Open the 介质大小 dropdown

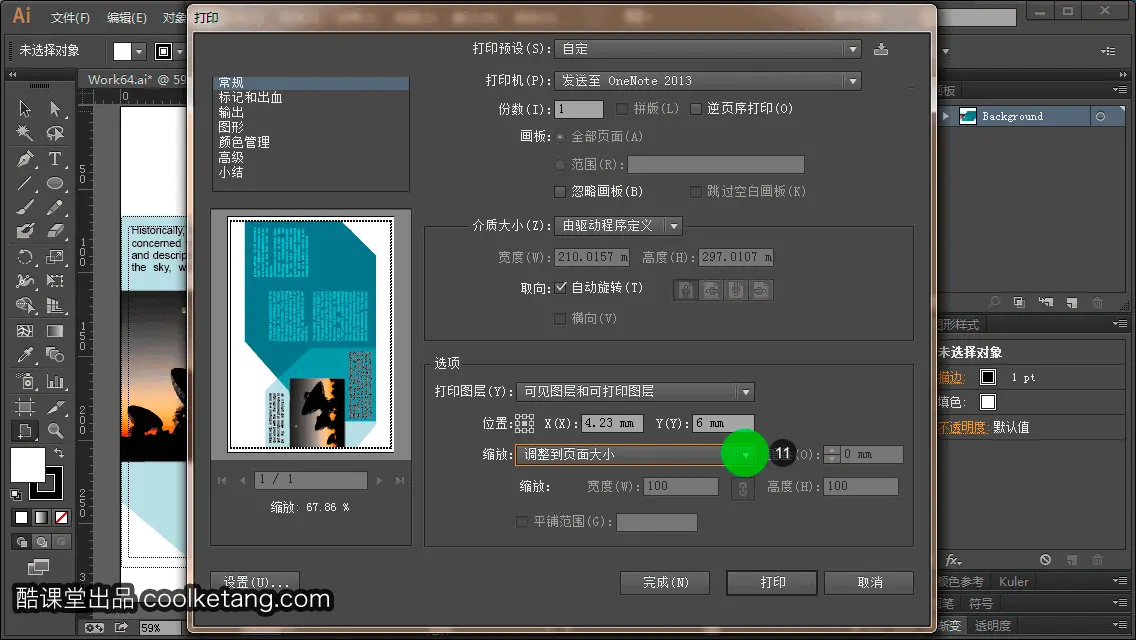[618, 226]
